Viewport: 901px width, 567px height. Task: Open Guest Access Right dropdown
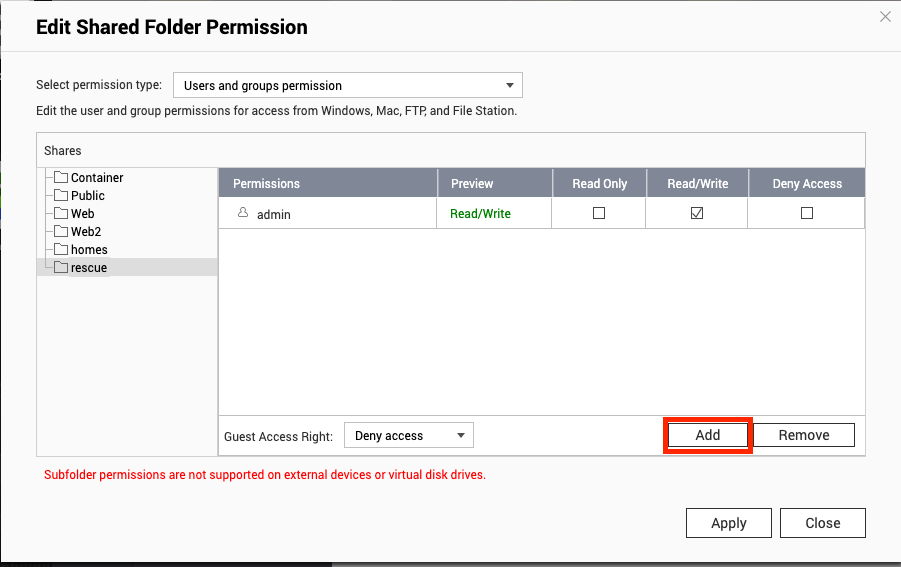pyautogui.click(x=409, y=435)
